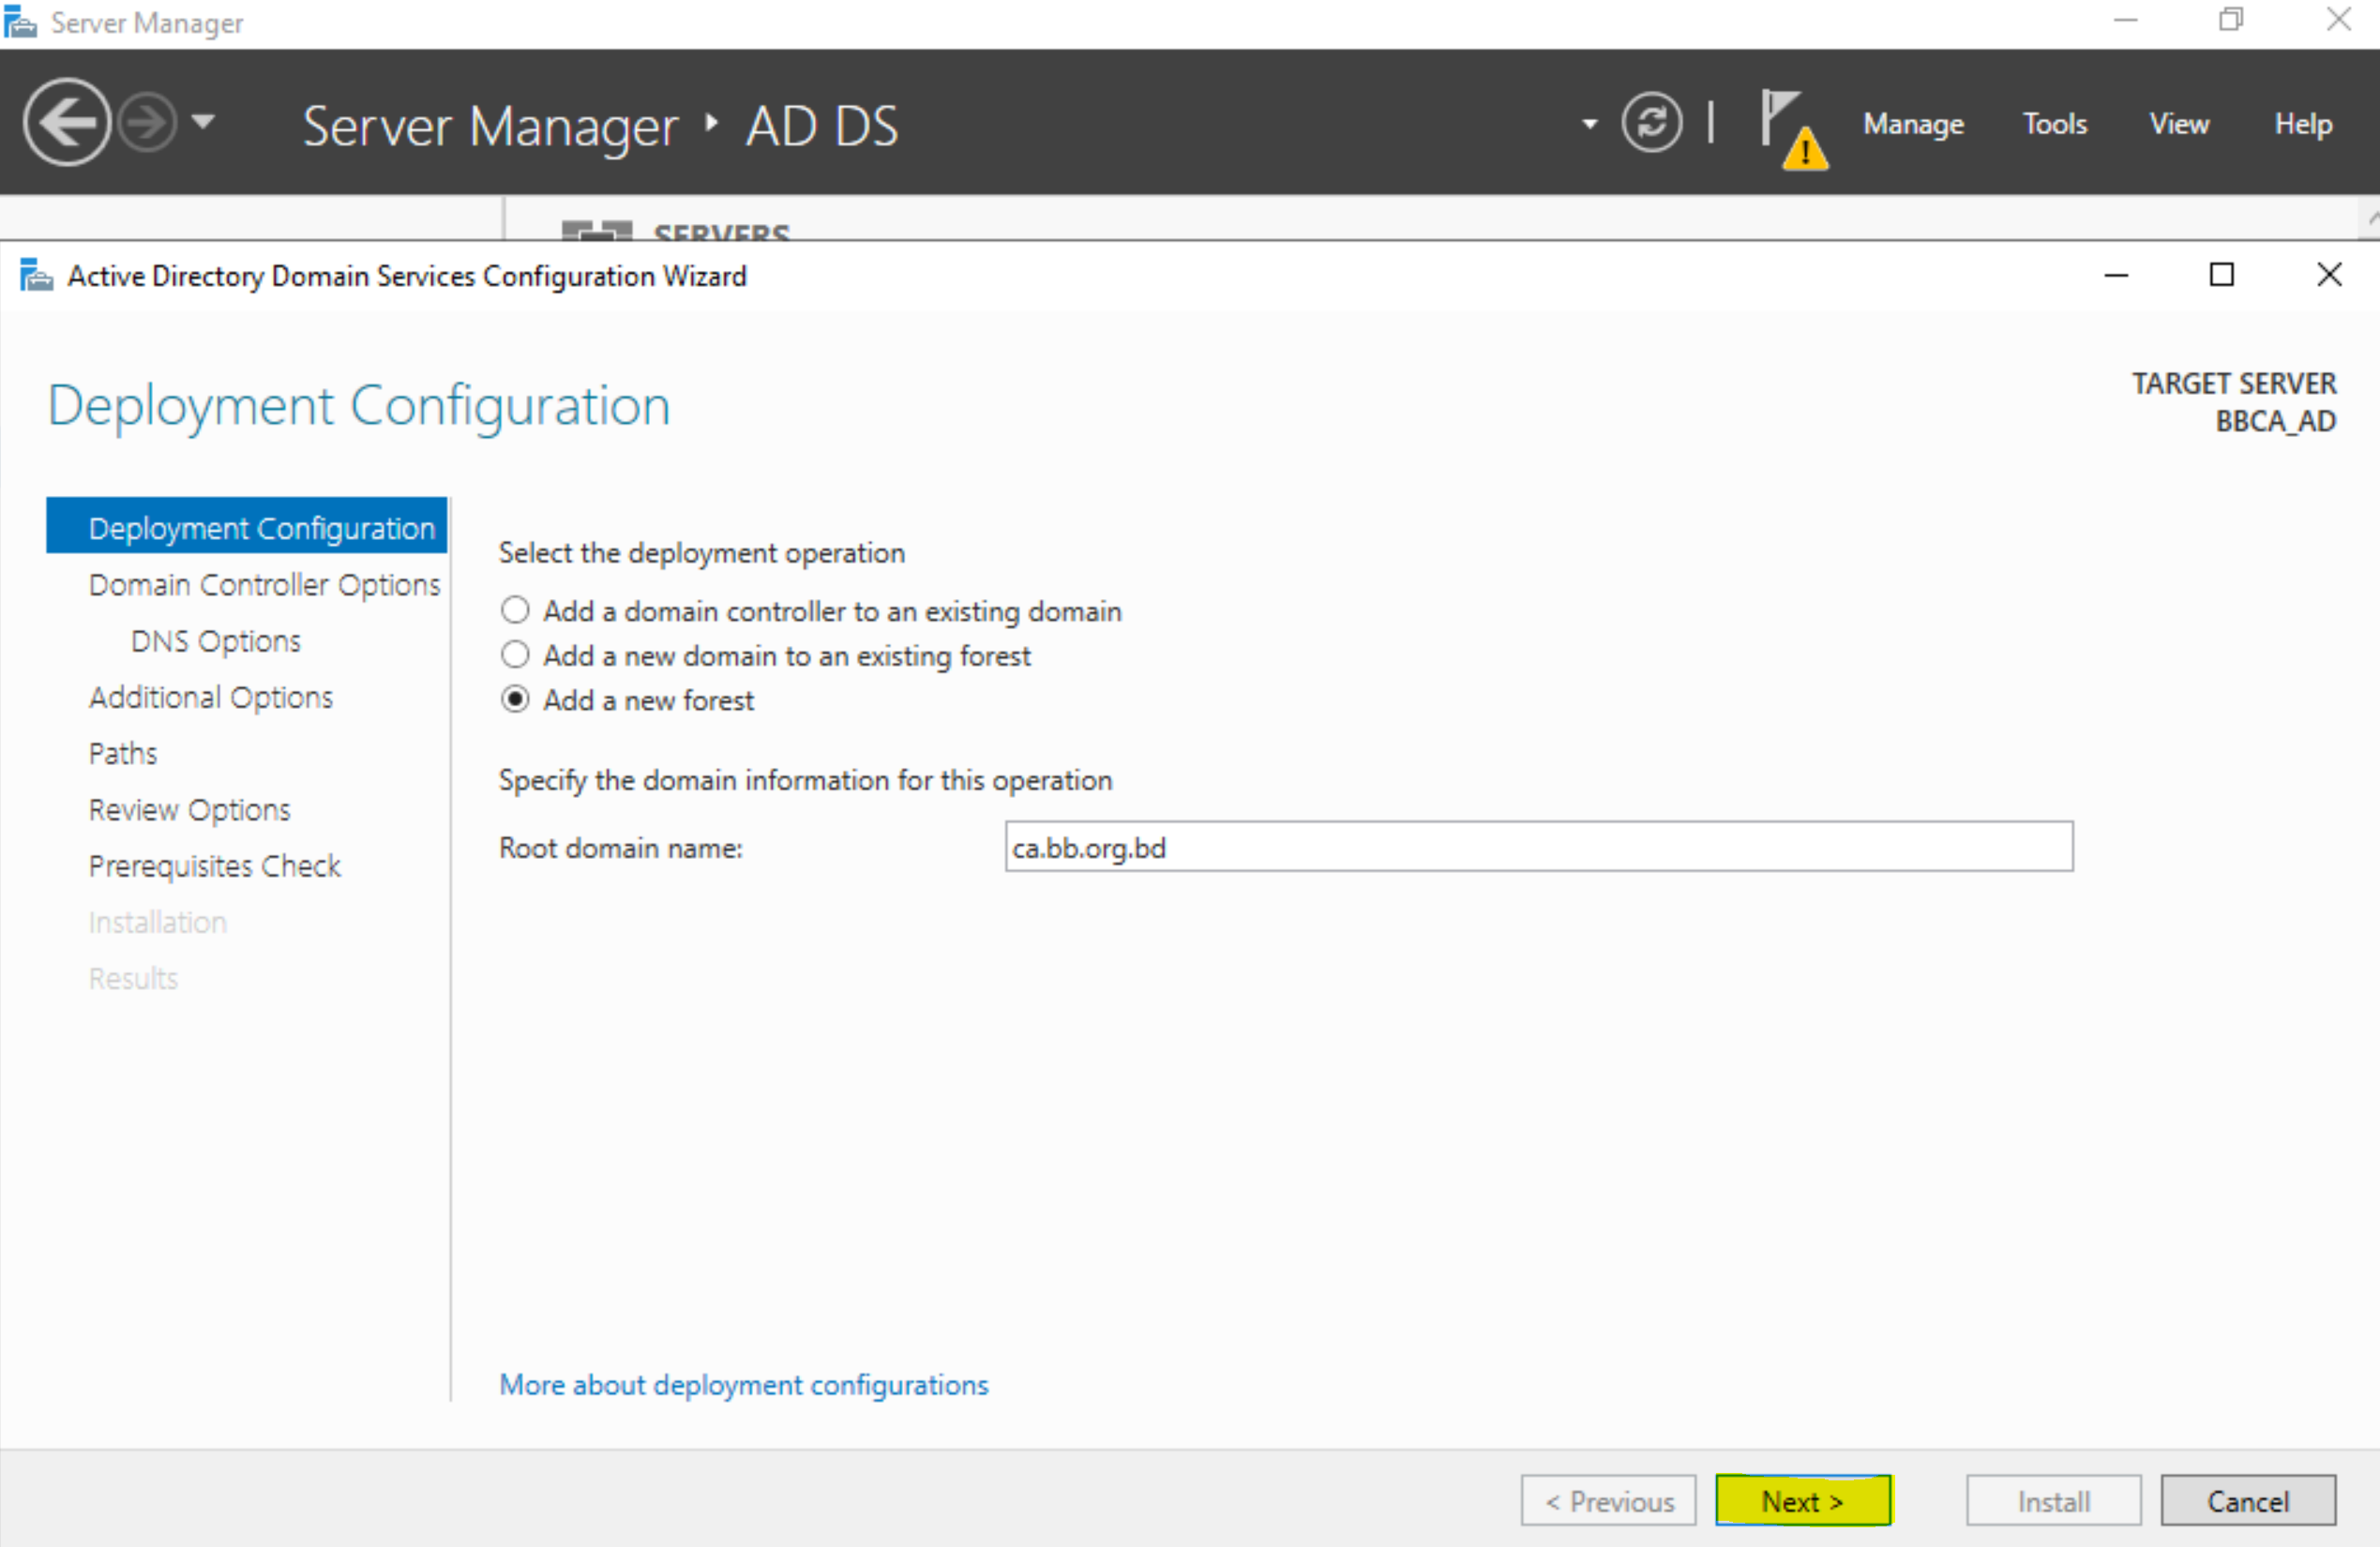Click the Previous button
Viewport: 2380px width, 1547px height.
click(1609, 1501)
